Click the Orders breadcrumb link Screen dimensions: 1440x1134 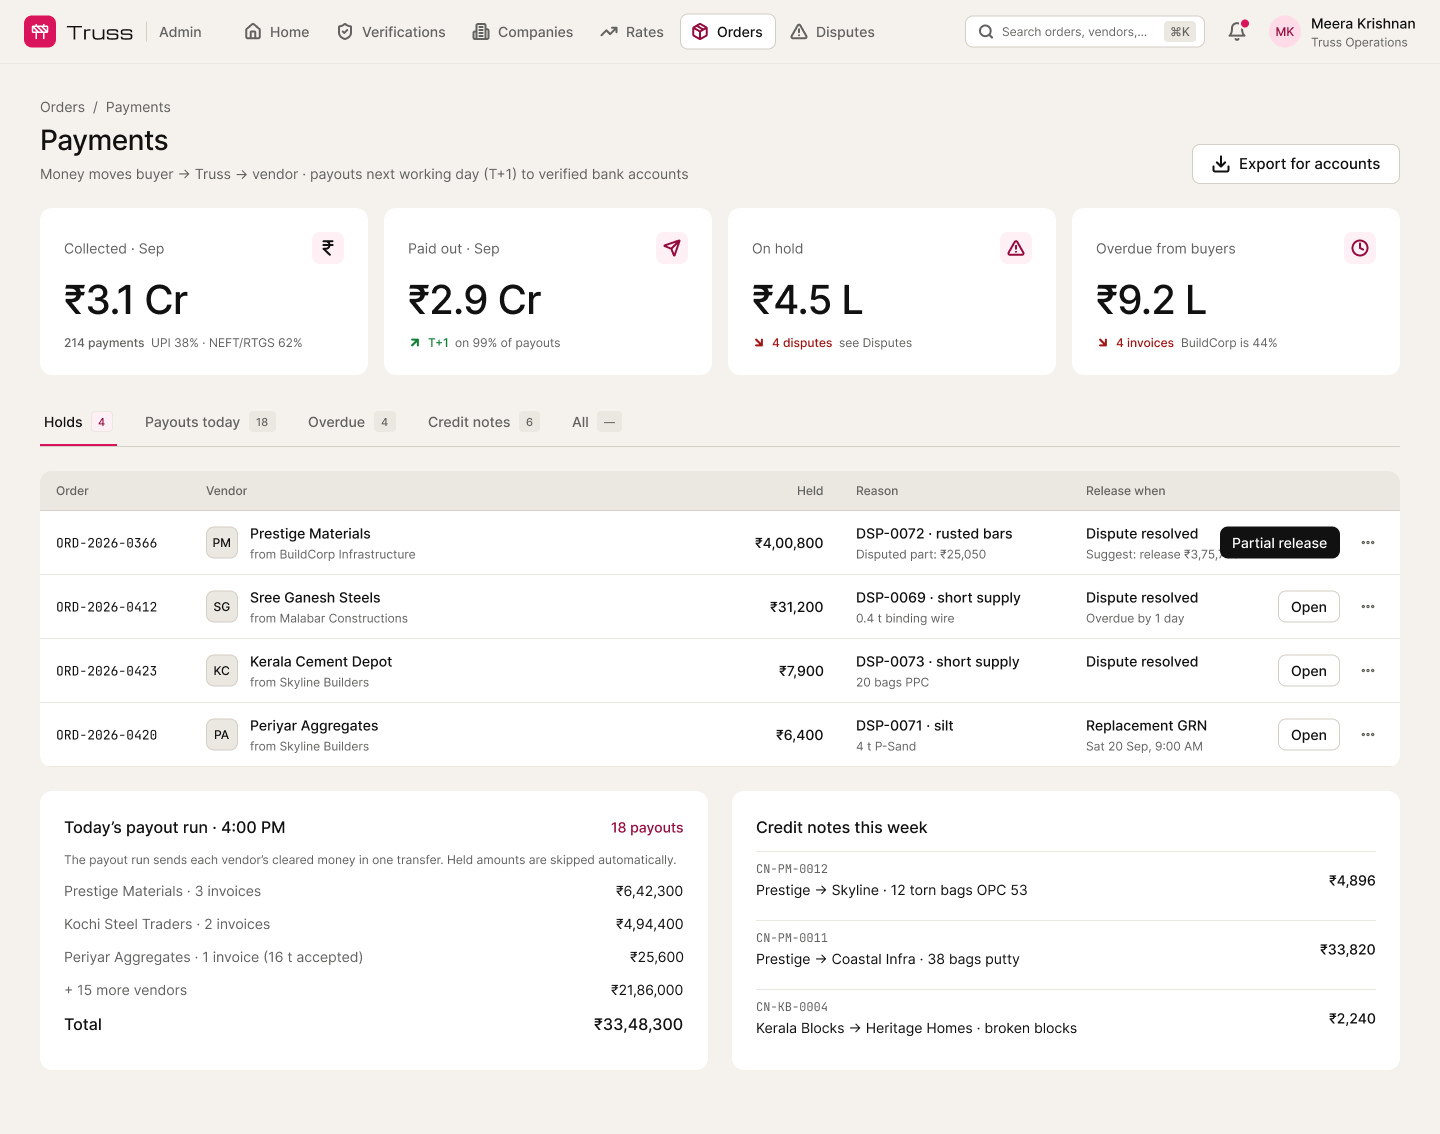(62, 107)
